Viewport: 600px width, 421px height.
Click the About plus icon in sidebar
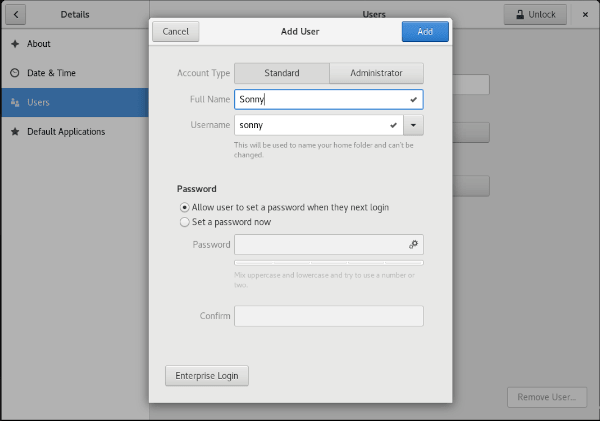pyautogui.click(x=15, y=44)
